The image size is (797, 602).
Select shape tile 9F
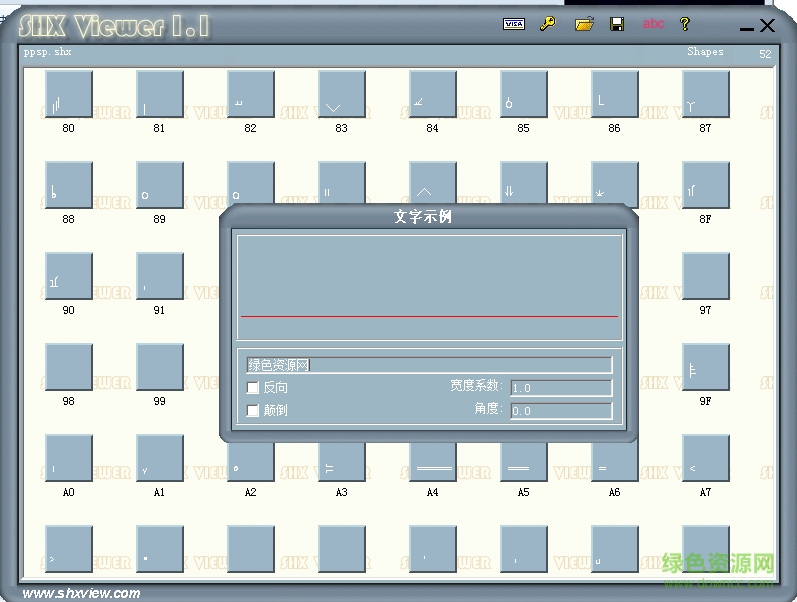point(706,367)
